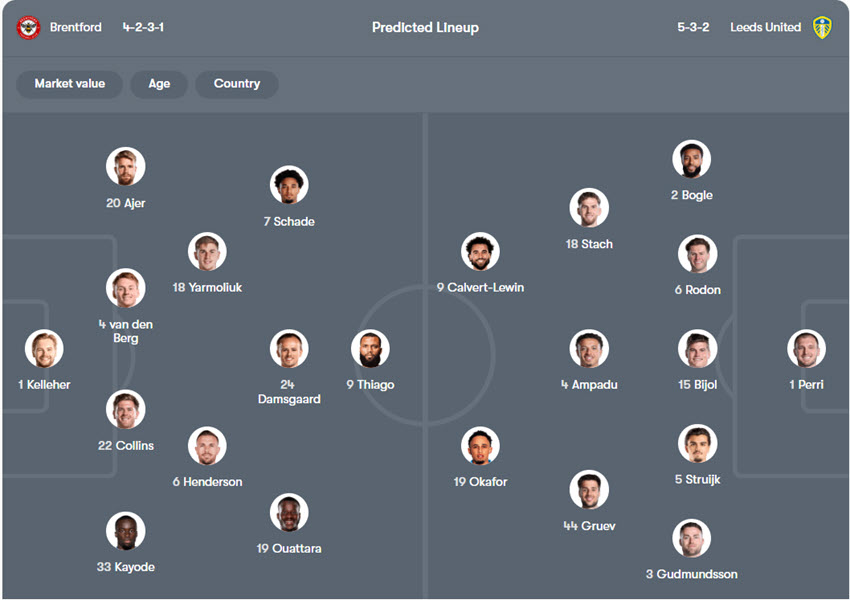Click the Brentford team name link
This screenshot has width=850, height=600.
click(x=76, y=28)
